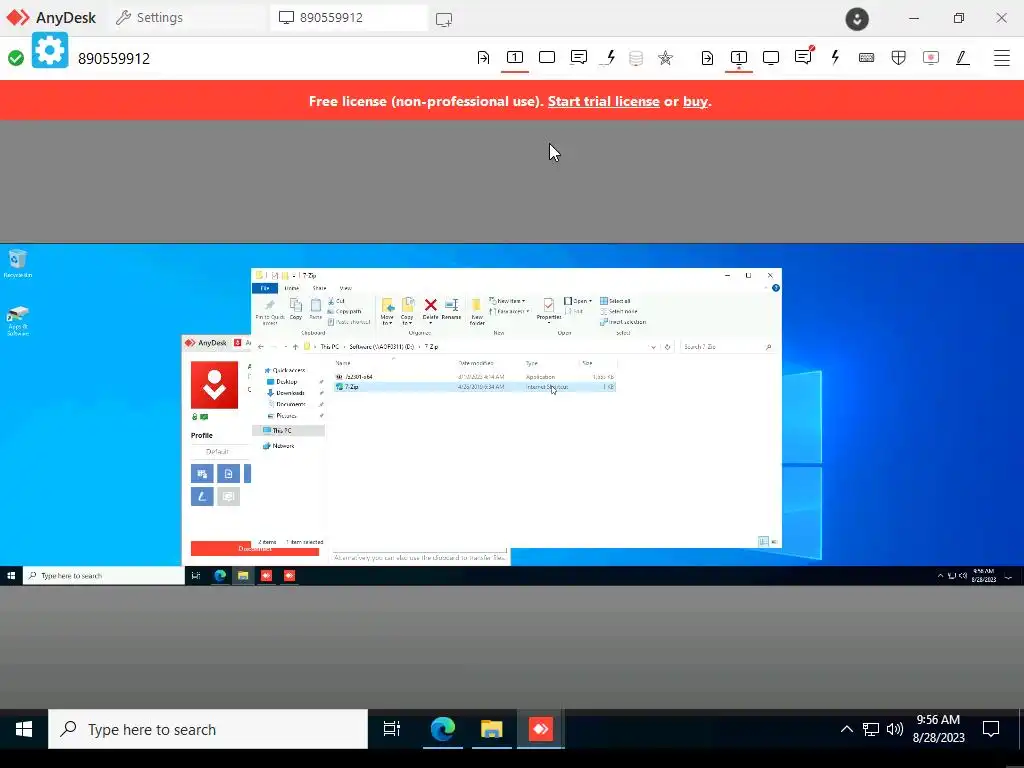Click the remote Windows Start button
The image size is (1024, 768).
tap(11, 575)
